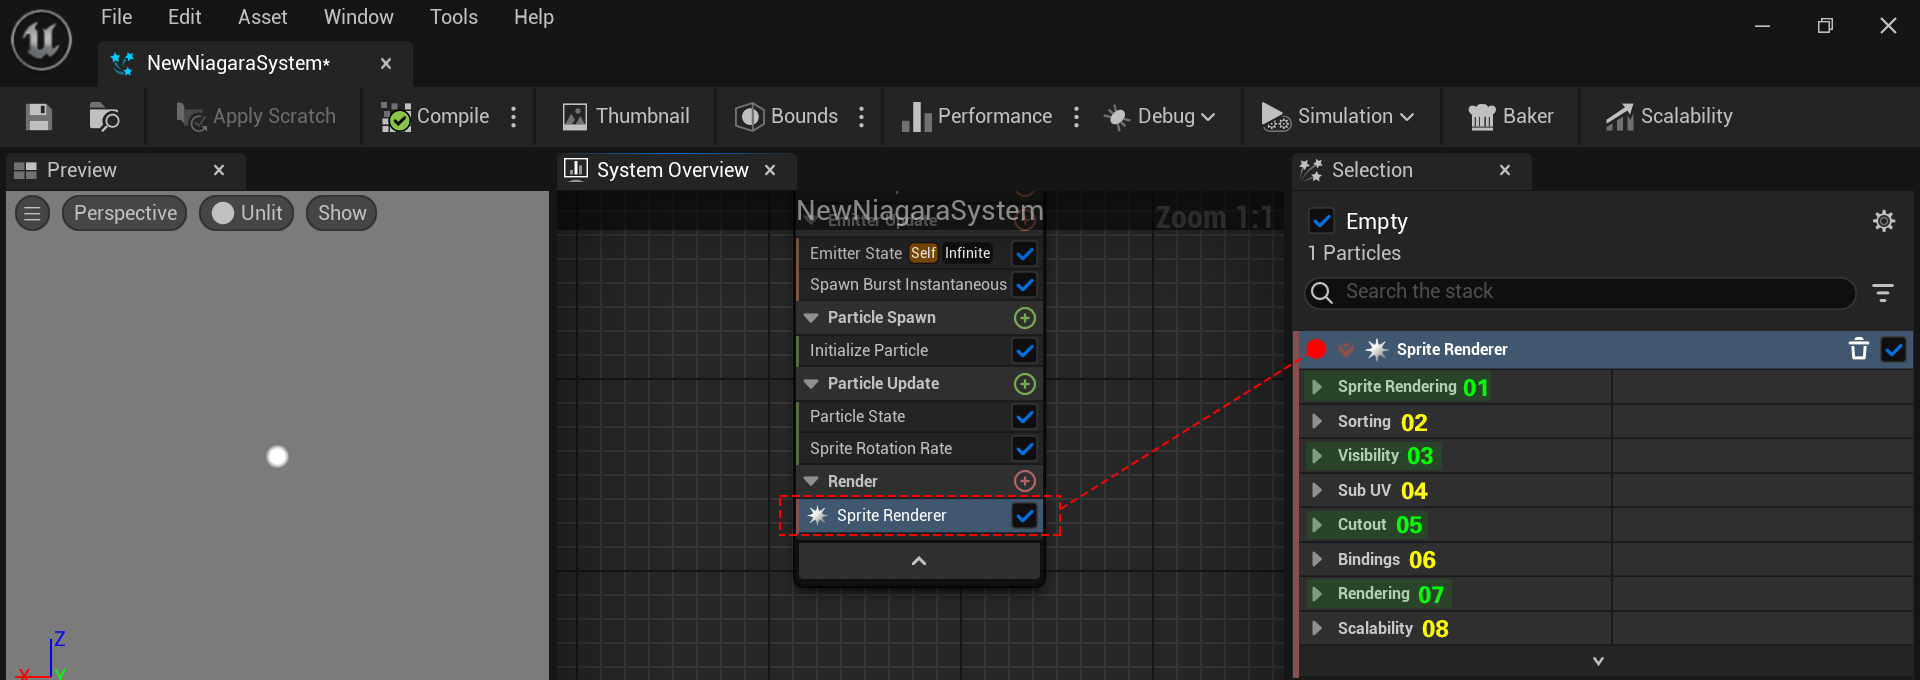Click the Save asset floppy disk icon
This screenshot has width=1920, height=680.
(39, 117)
